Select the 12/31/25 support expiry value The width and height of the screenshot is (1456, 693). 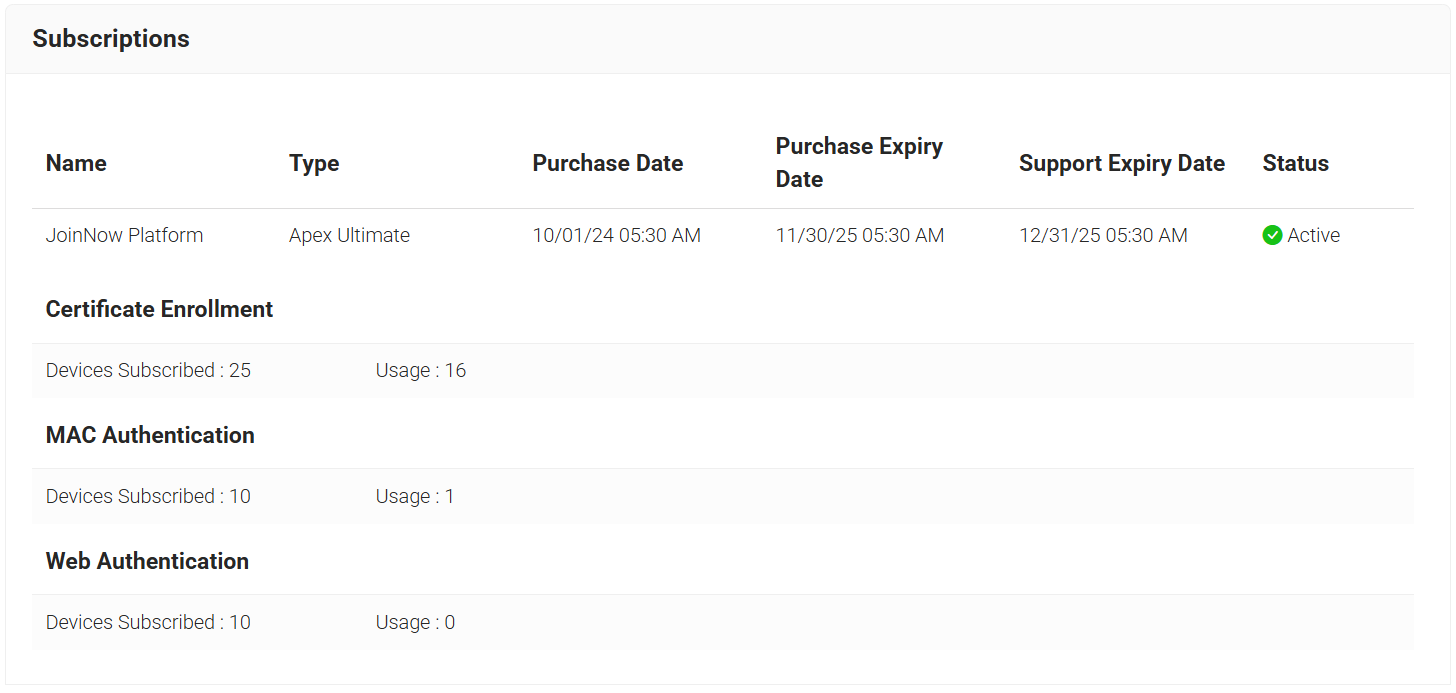(x=1103, y=236)
